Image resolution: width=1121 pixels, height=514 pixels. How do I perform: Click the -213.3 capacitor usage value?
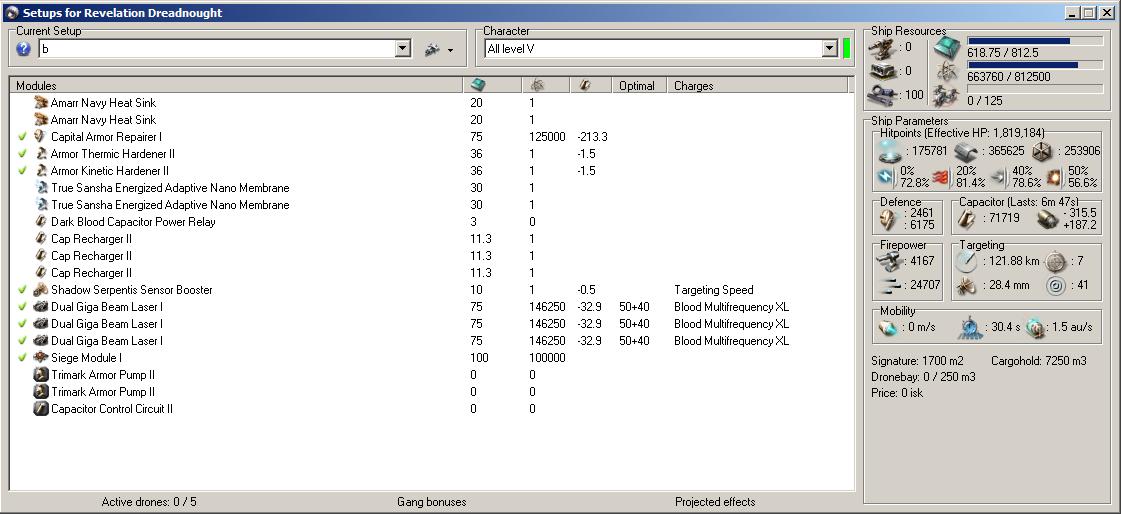(x=592, y=137)
